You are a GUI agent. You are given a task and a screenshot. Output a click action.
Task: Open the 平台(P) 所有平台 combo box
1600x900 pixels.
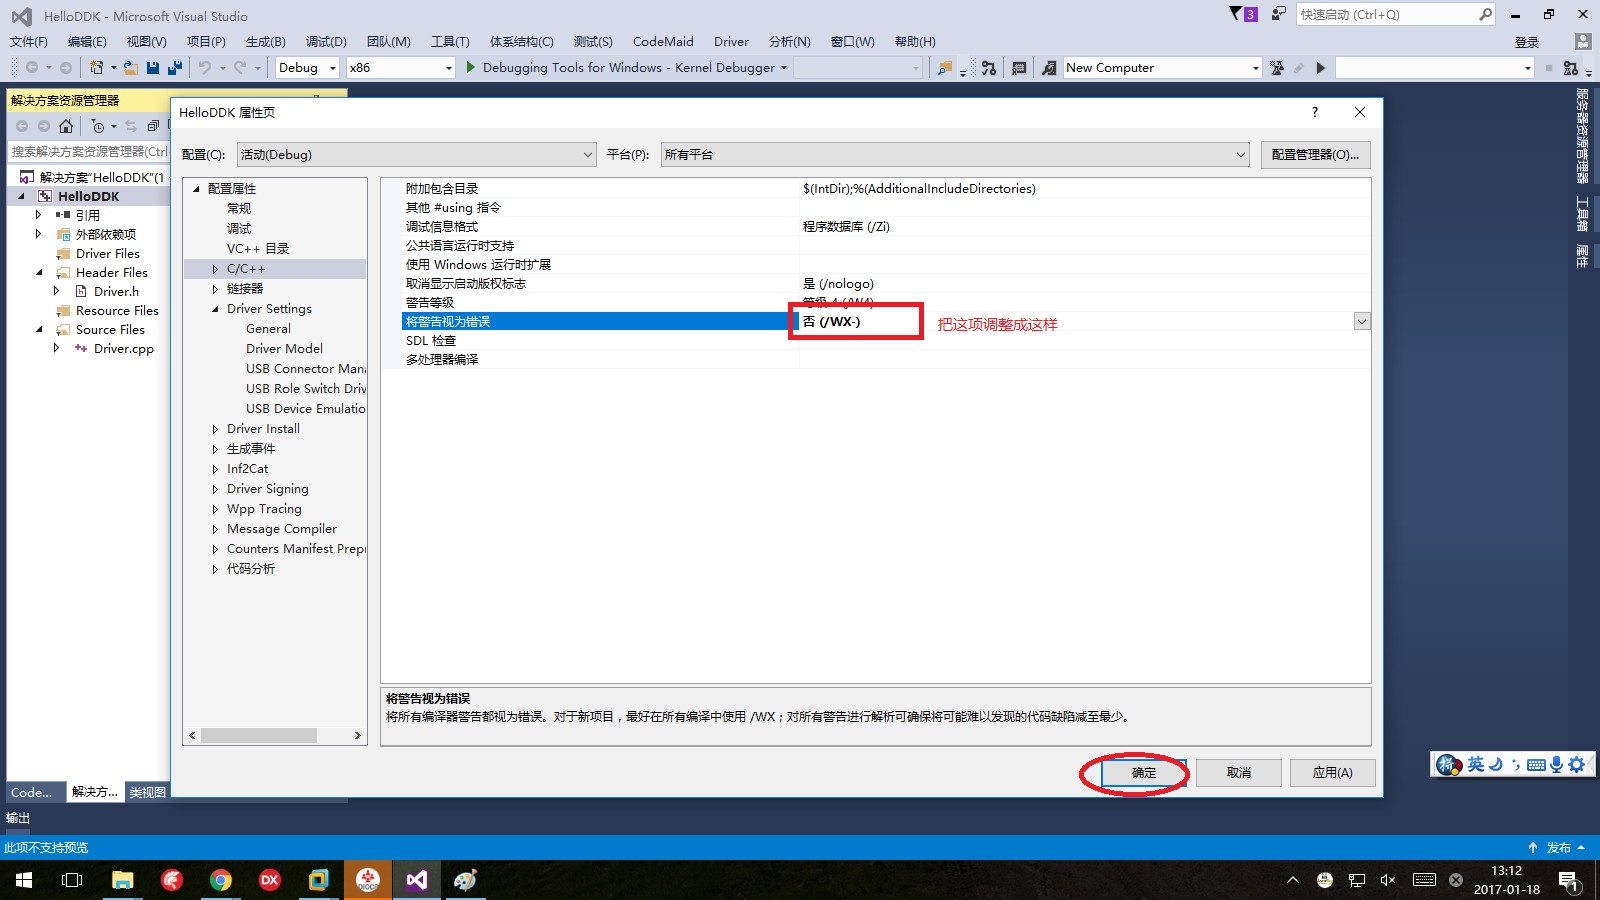pyautogui.click(x=955, y=154)
